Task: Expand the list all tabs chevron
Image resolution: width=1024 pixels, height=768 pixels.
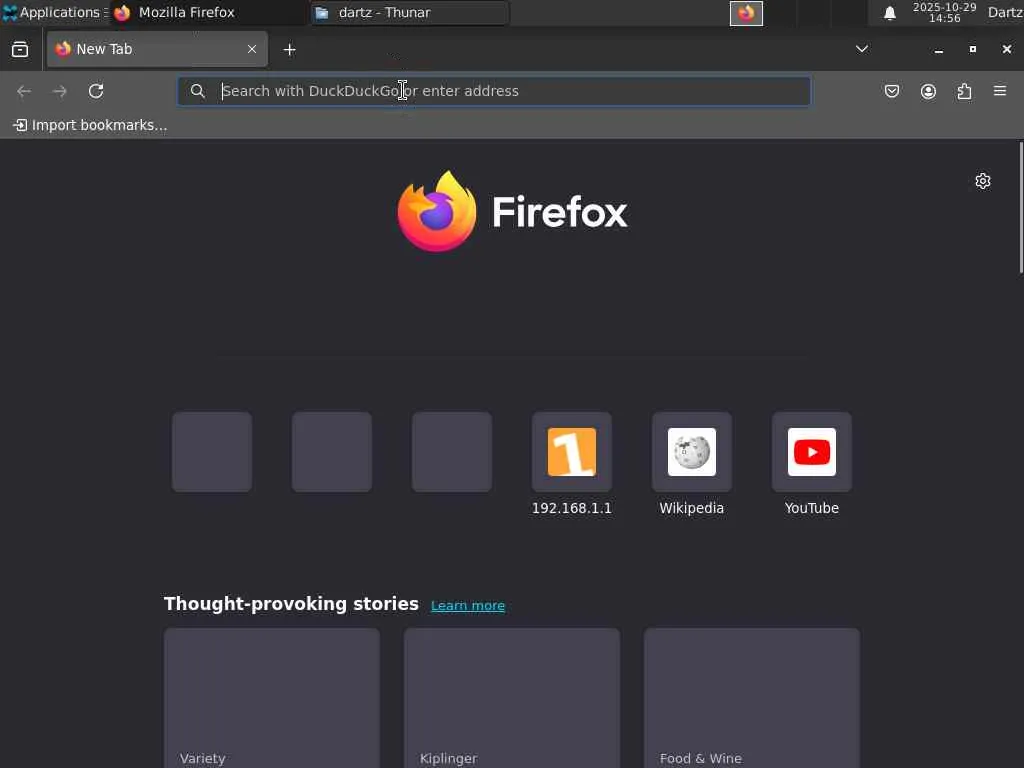Action: [862, 49]
